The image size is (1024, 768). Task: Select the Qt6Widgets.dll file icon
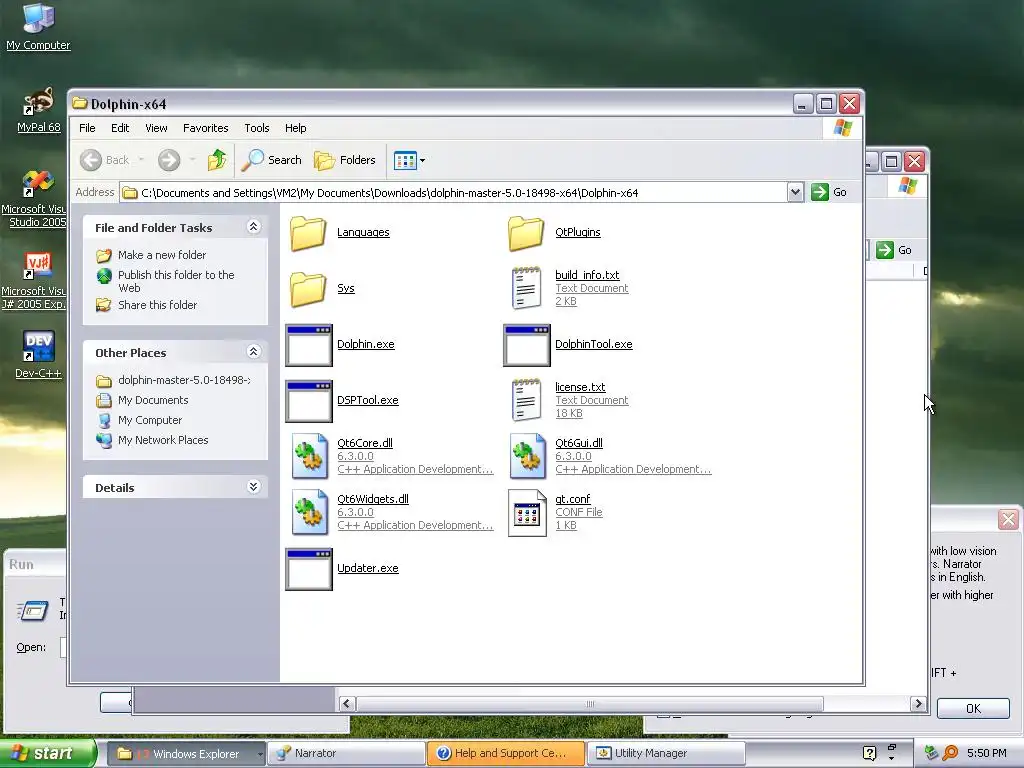[x=310, y=513]
